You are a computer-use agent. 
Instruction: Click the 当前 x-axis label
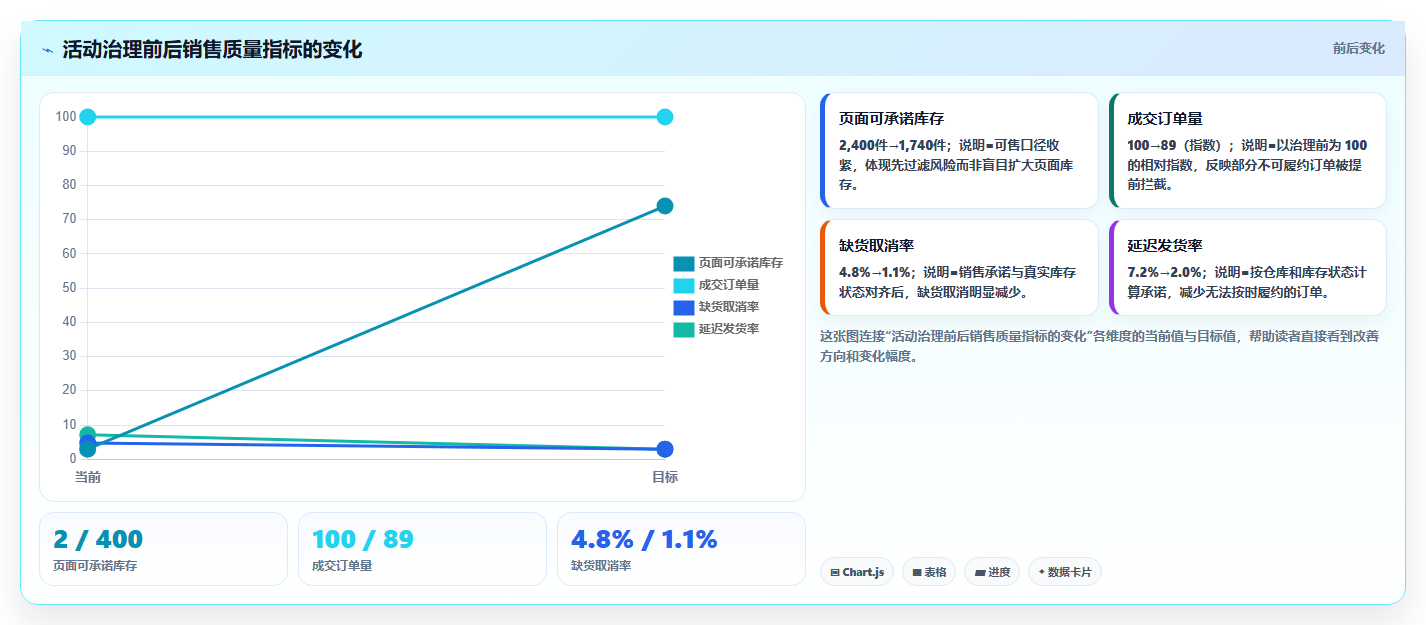(x=88, y=477)
